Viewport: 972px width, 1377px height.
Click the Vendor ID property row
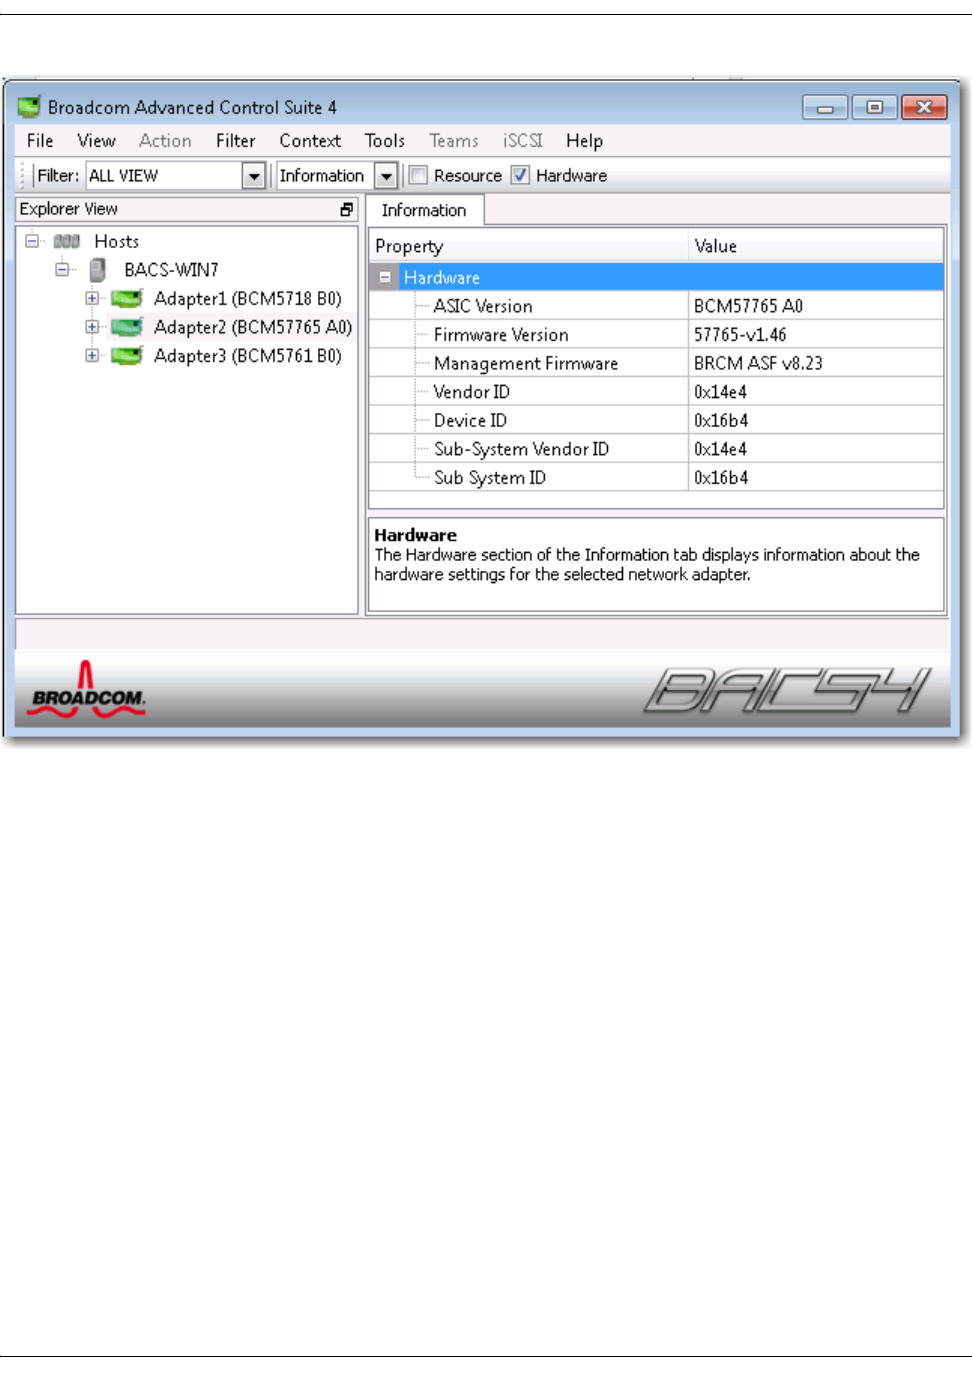pos(656,392)
